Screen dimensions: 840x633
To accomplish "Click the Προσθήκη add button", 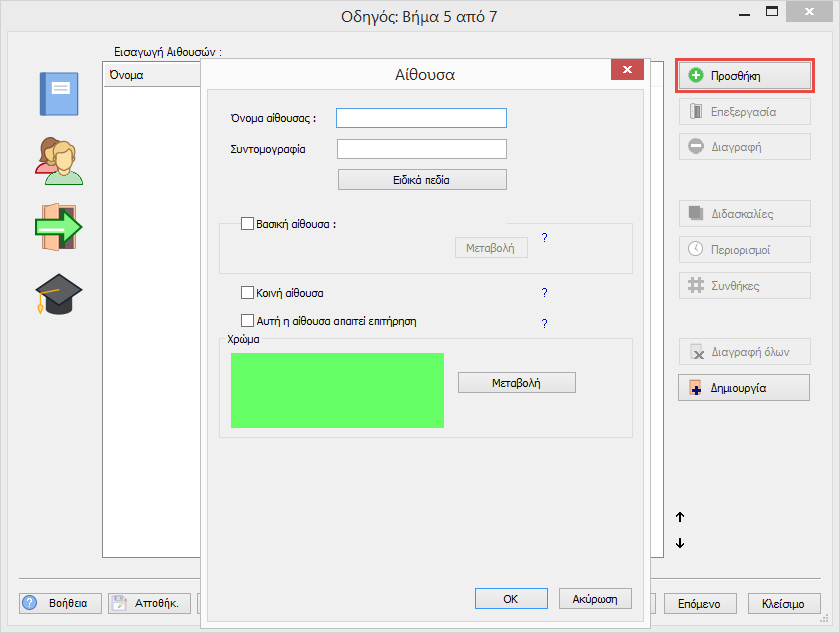I will click(x=745, y=75).
